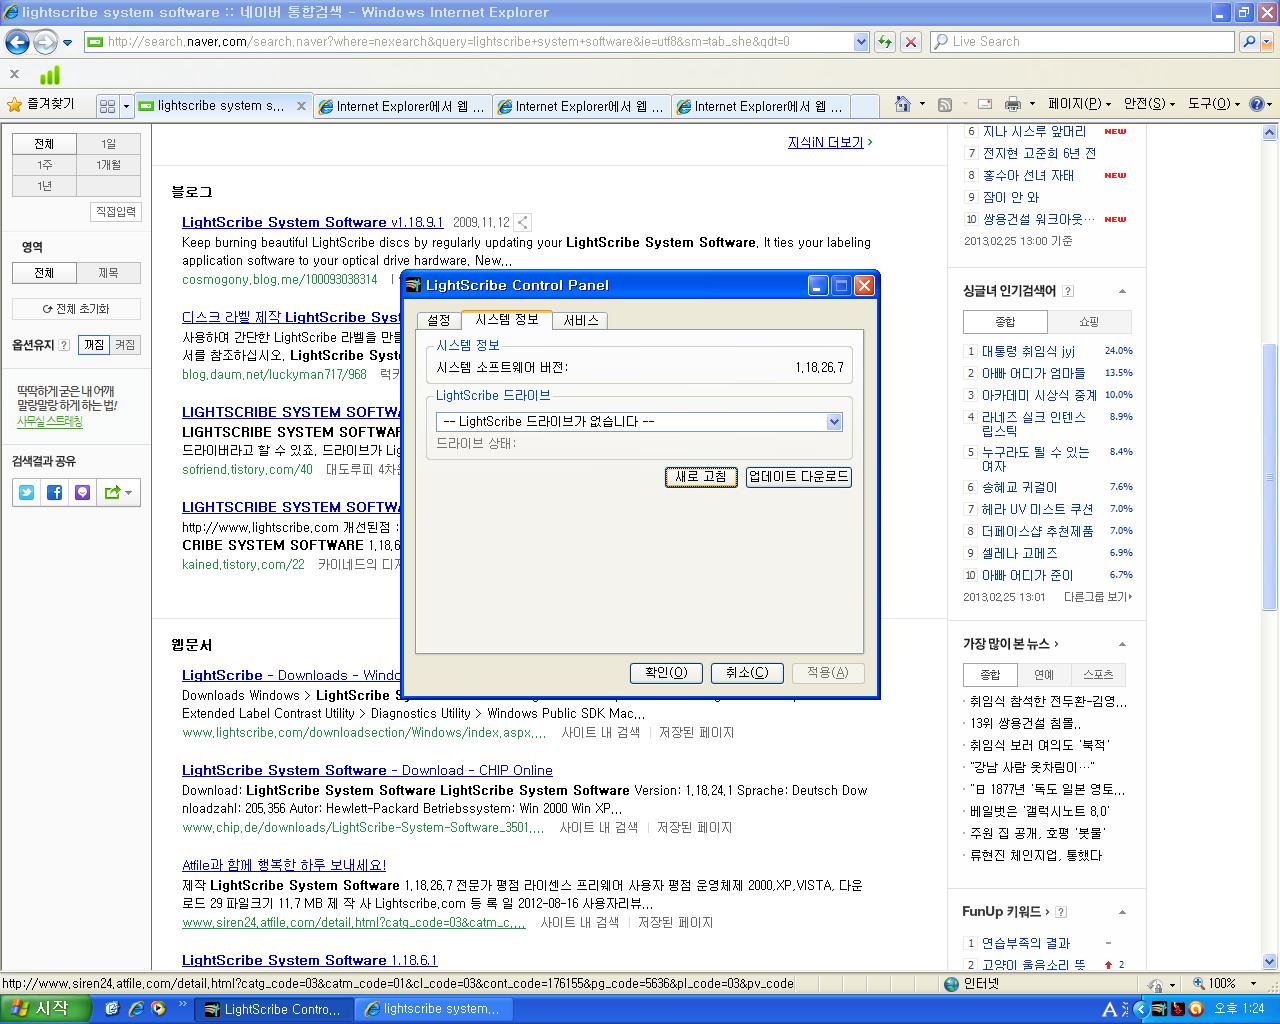Image resolution: width=1280 pixels, height=1024 pixels.
Task: Collapse the FunUp 키워드 section arrow
Action: [x=1122, y=912]
